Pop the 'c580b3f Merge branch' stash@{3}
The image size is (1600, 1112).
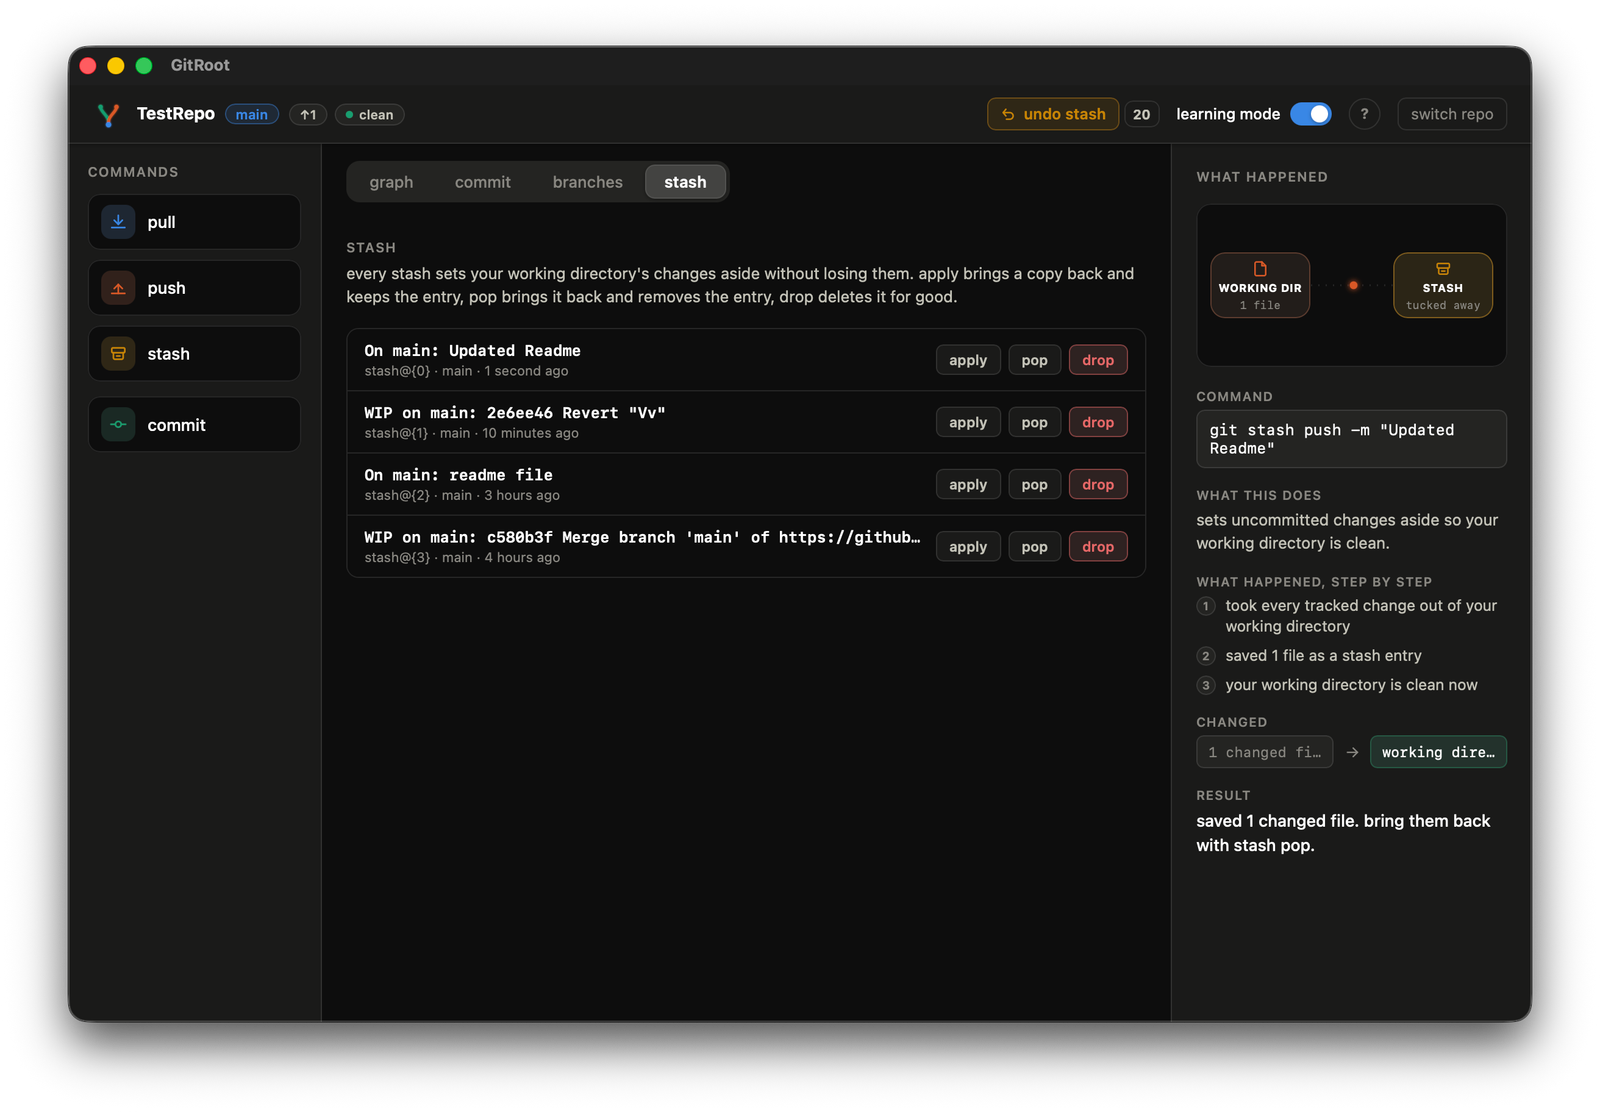click(x=1035, y=546)
